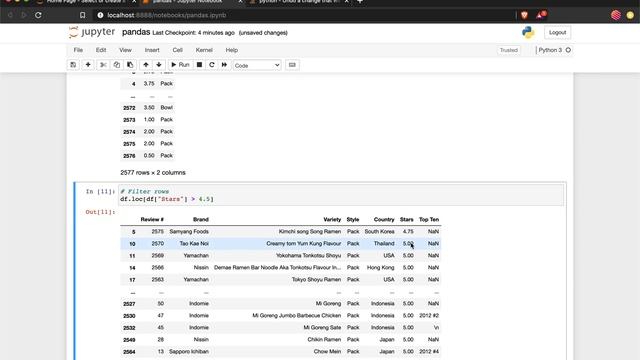
Task: Move selected cell up arrow
Action: (x=146, y=65)
